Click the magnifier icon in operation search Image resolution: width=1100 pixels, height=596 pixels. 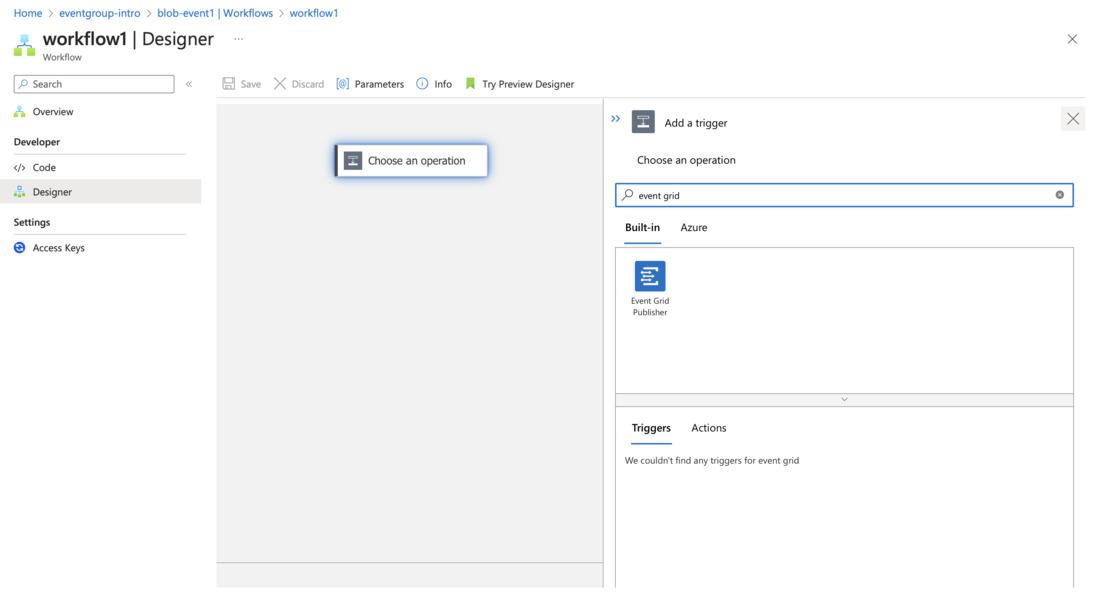[628, 195]
